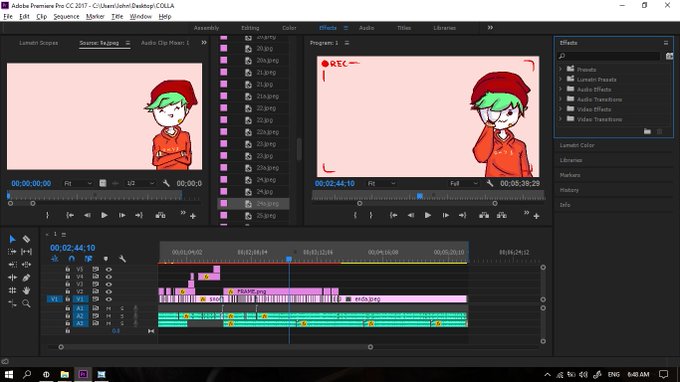
Task: Select the Razor tool
Action: click(x=26, y=239)
